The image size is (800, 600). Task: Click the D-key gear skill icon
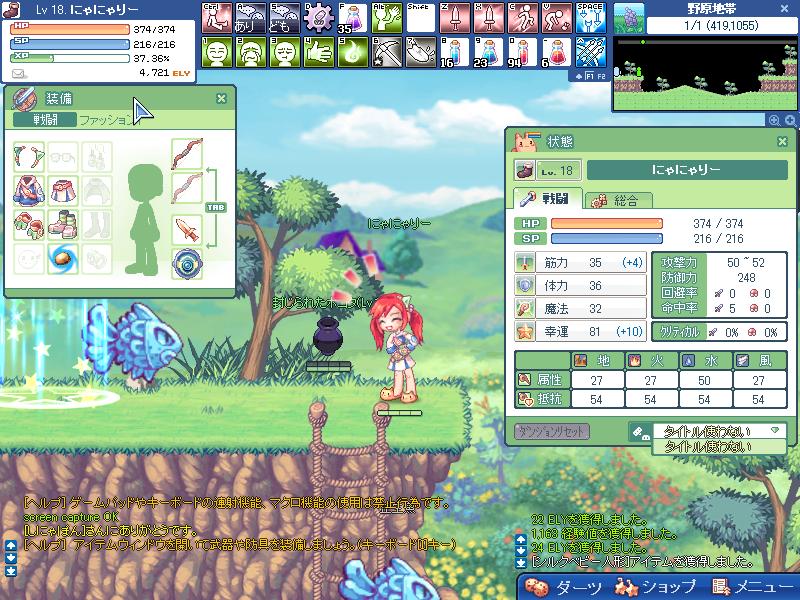(319, 17)
